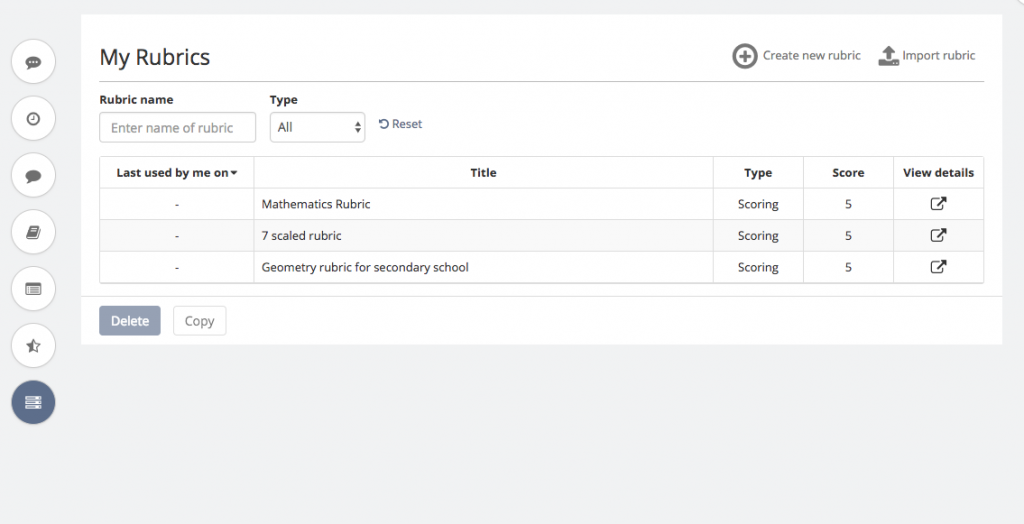The height and width of the screenshot is (524, 1024).
Task: Click the Copy button
Action: pyautogui.click(x=199, y=321)
